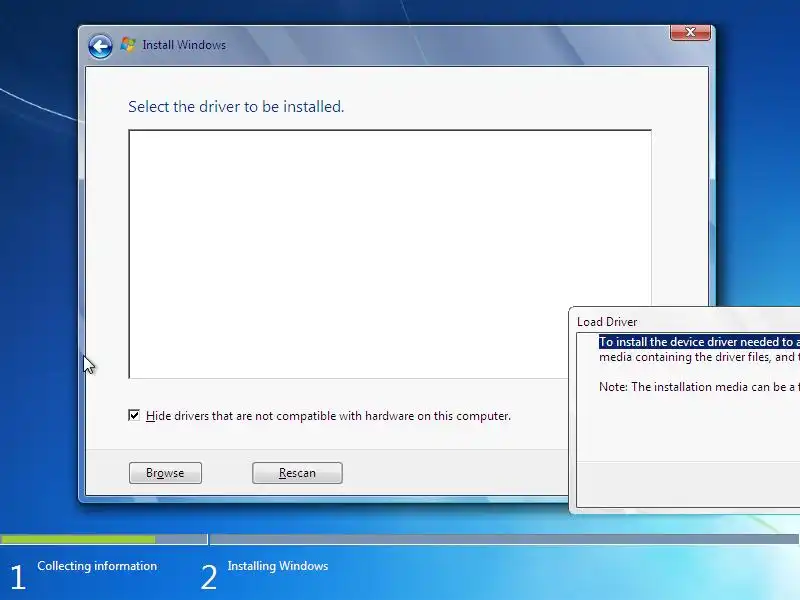Click the Browse button
This screenshot has height=600, width=800.
click(x=165, y=473)
